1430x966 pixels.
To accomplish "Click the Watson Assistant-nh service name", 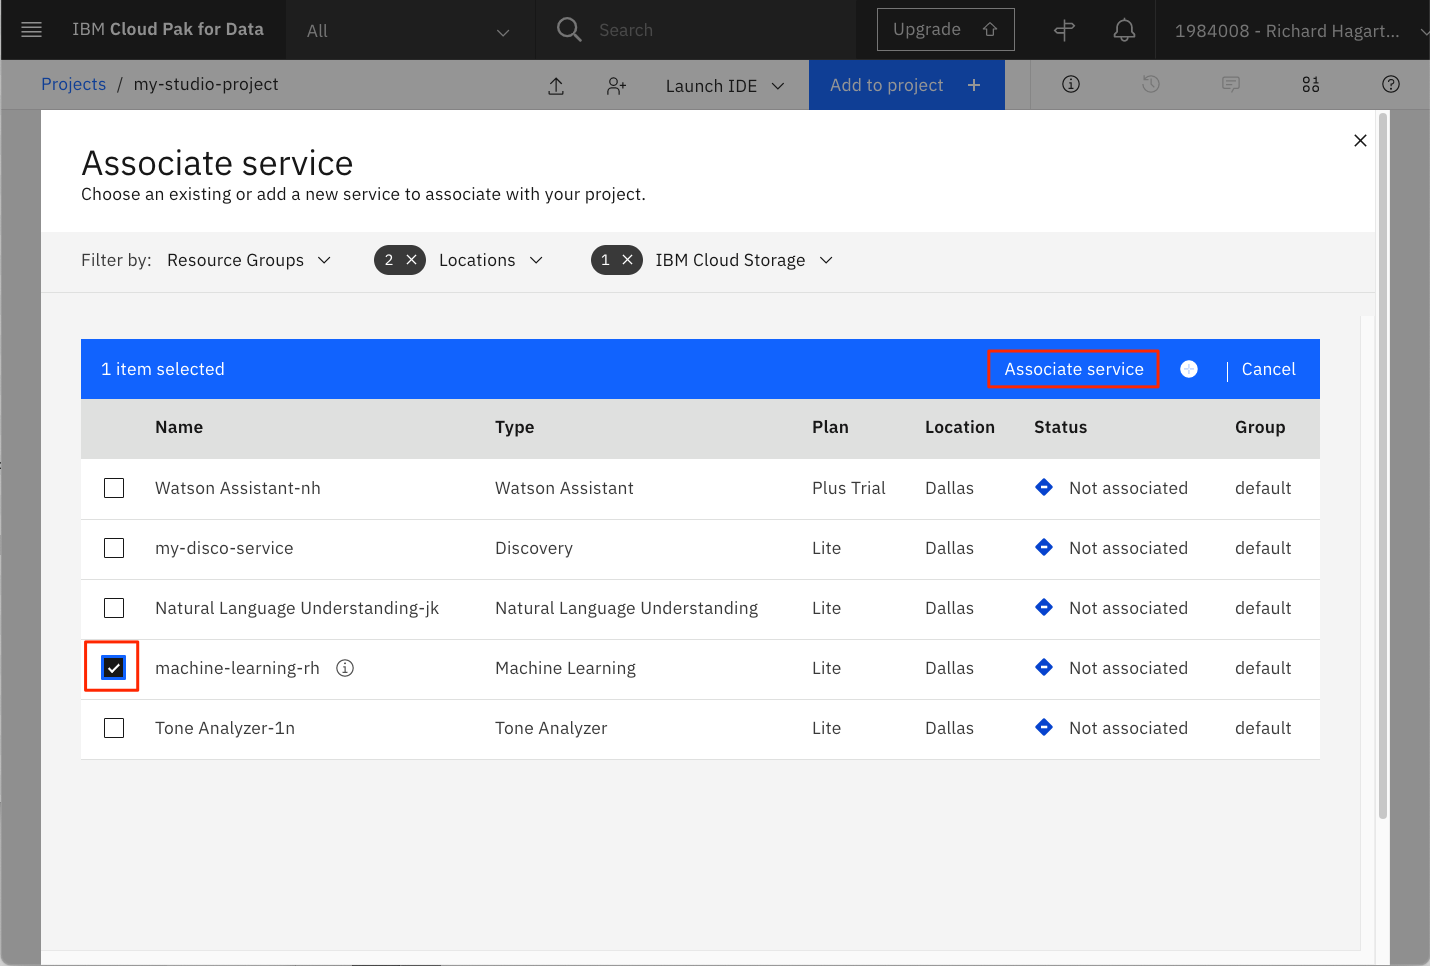I will point(238,488).
